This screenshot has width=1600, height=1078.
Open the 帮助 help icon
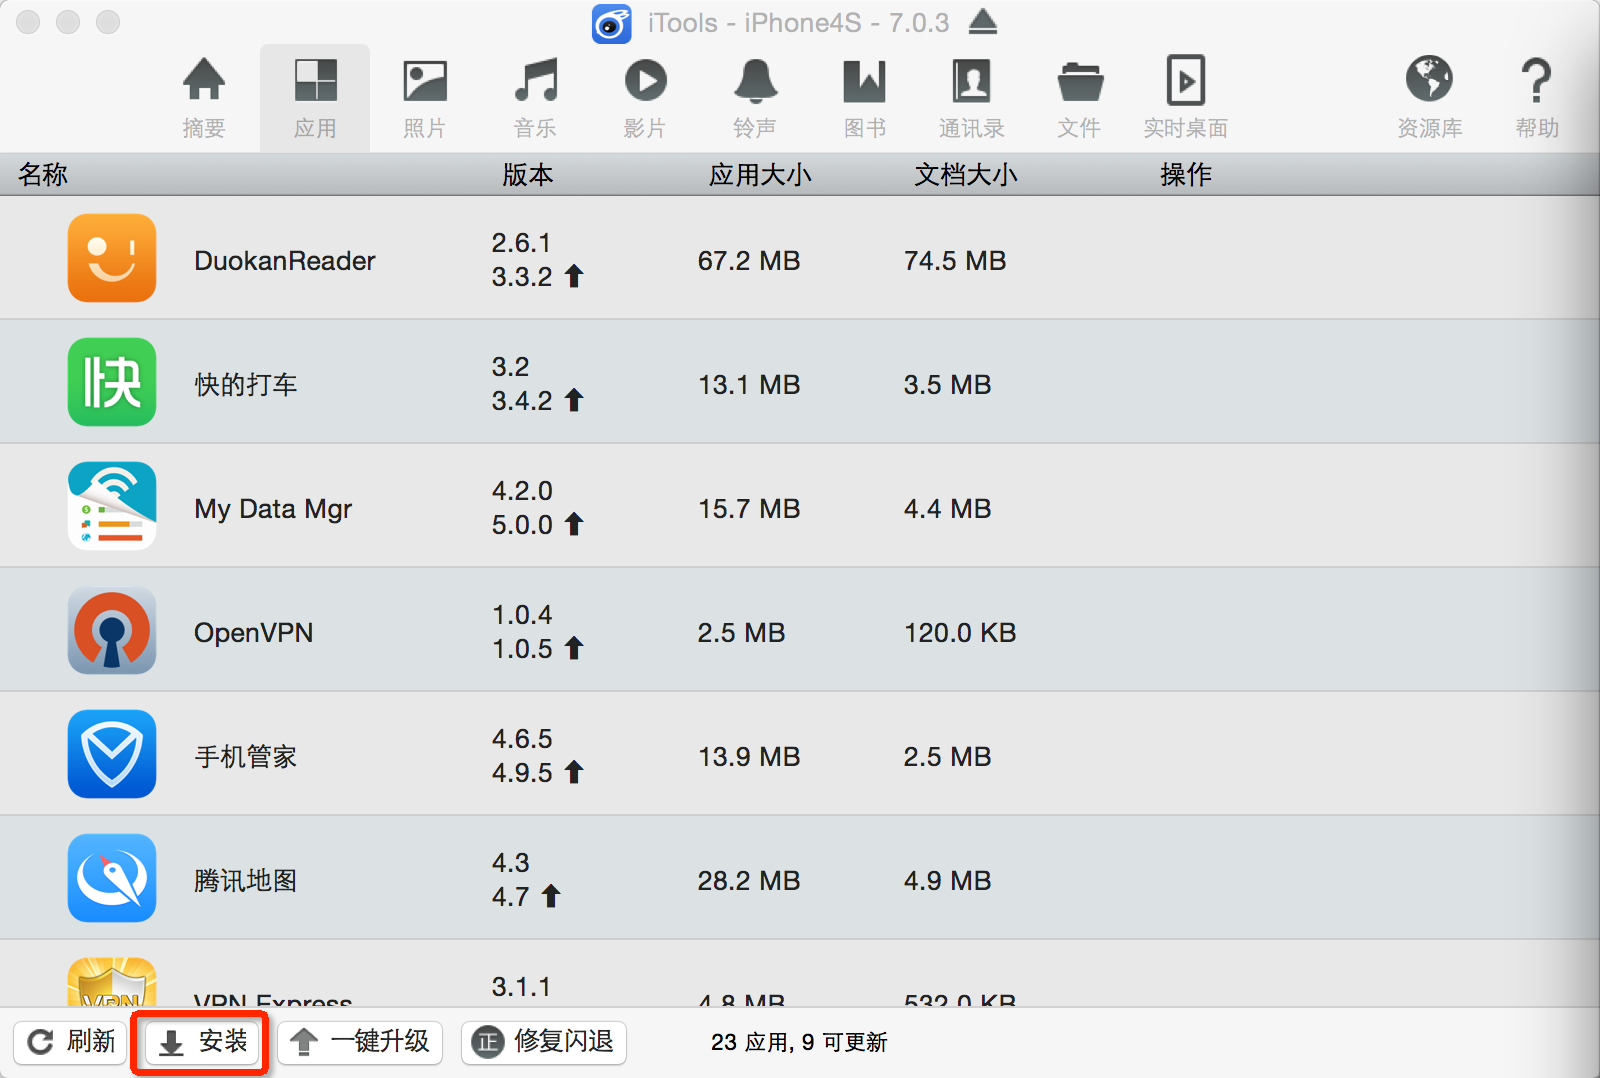1537,98
